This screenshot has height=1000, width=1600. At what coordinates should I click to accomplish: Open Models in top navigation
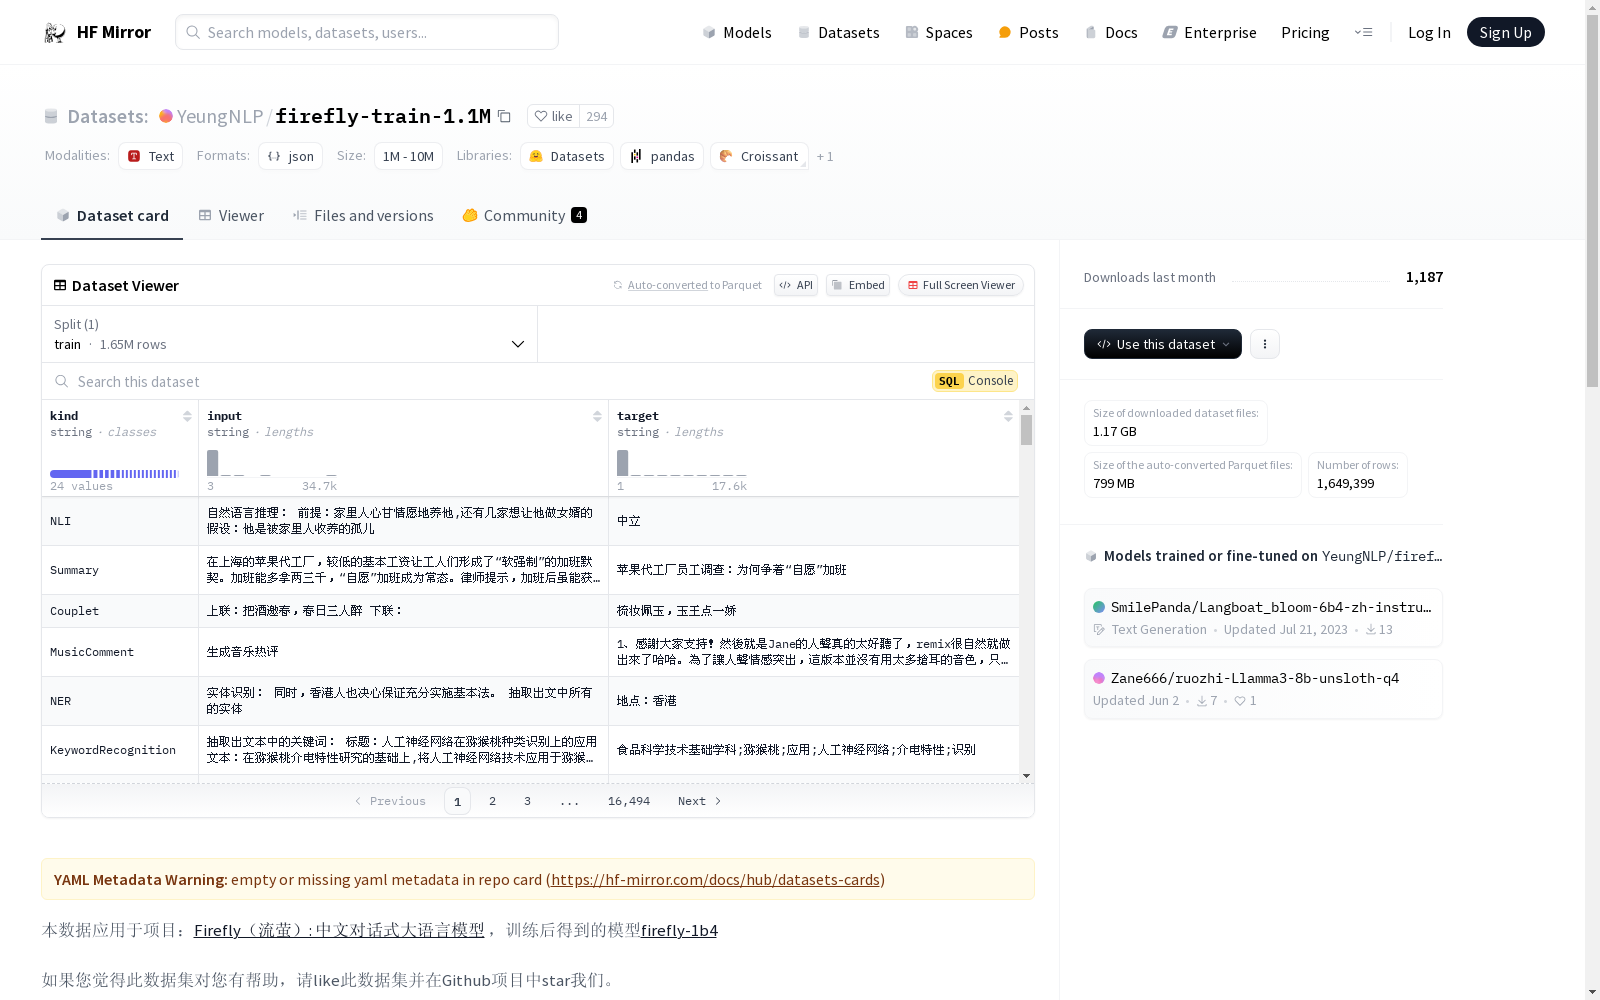[737, 33]
